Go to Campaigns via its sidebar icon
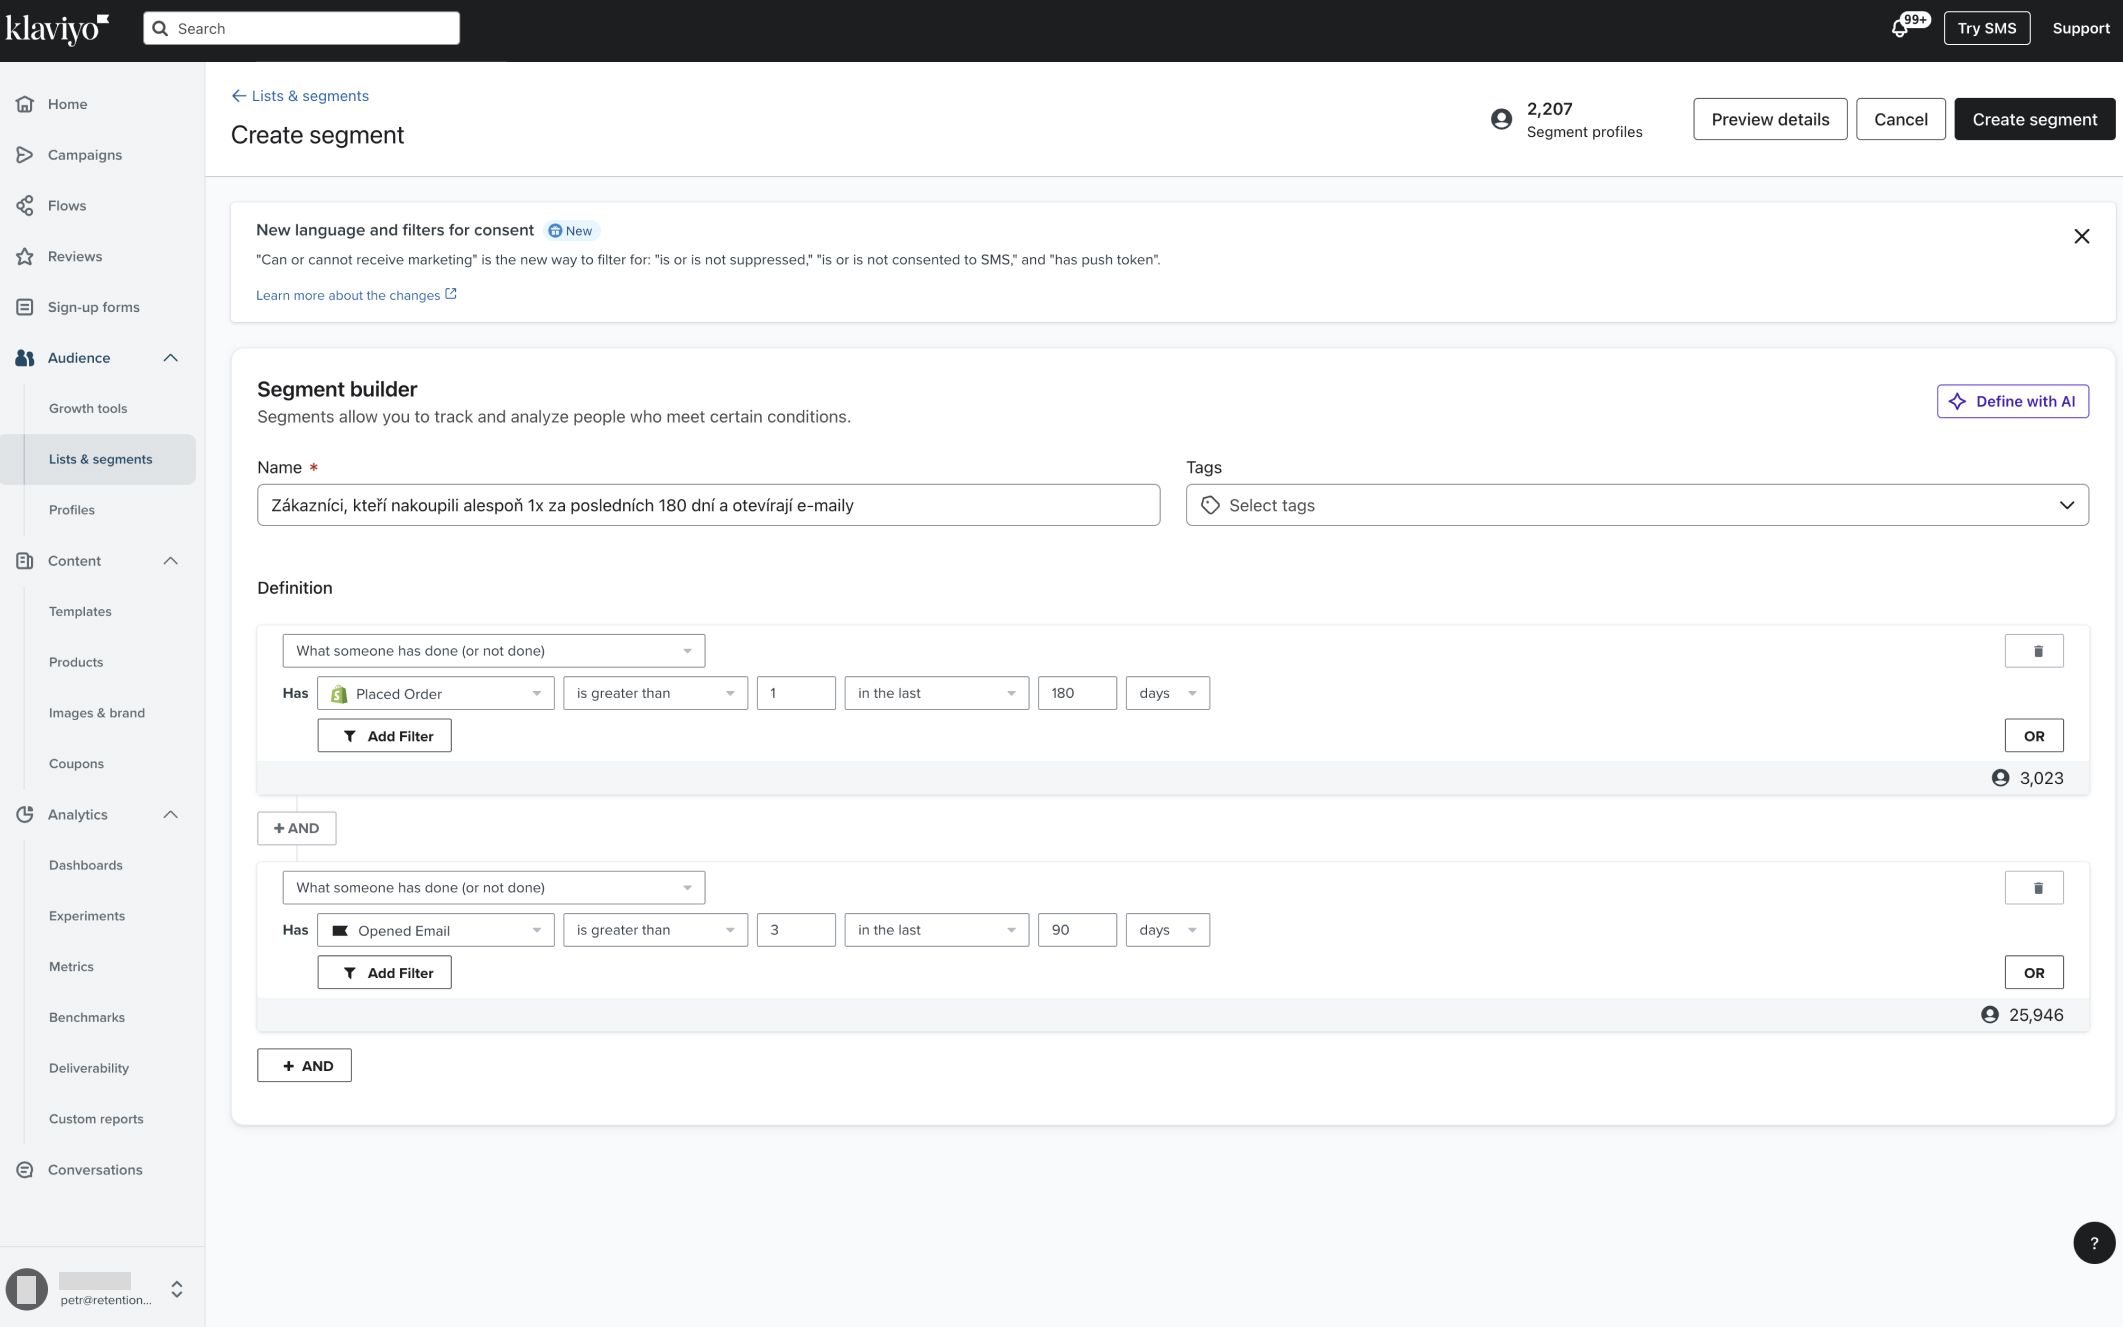2123x1327 pixels. pos(25,154)
